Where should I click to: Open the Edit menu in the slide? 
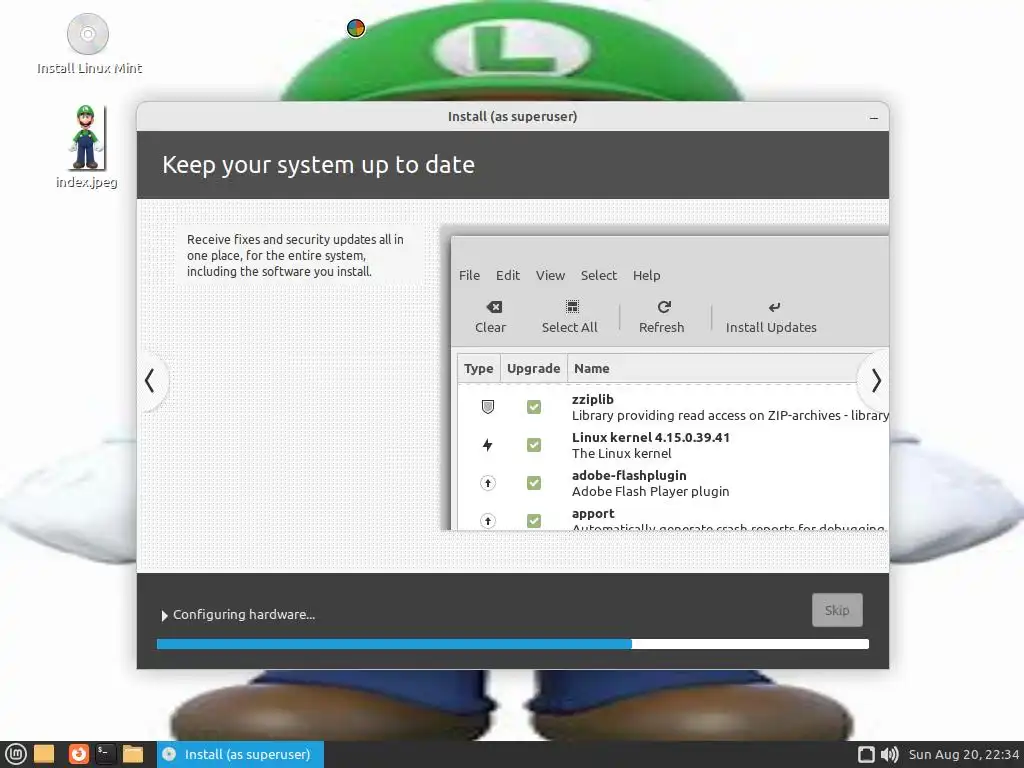(507, 276)
